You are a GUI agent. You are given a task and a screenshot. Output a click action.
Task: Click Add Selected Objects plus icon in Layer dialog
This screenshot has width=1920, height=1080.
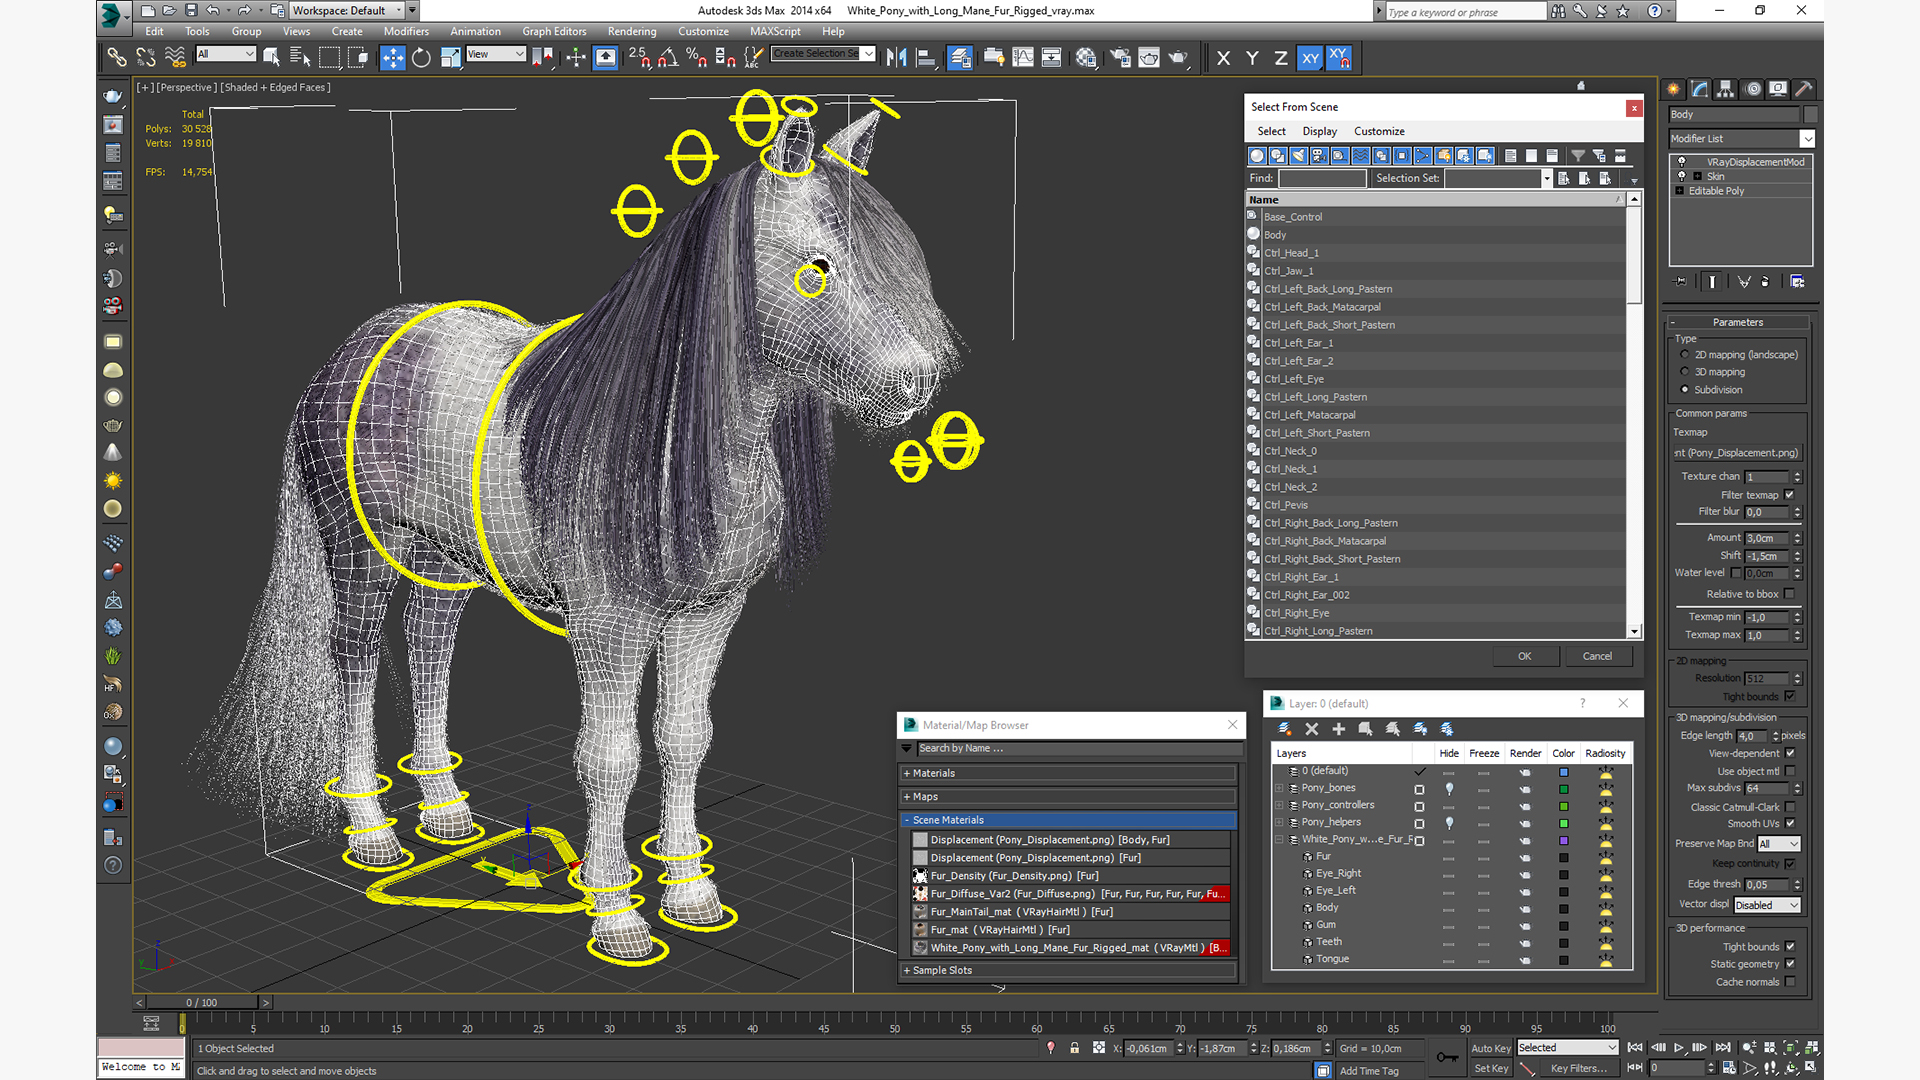(x=1339, y=729)
